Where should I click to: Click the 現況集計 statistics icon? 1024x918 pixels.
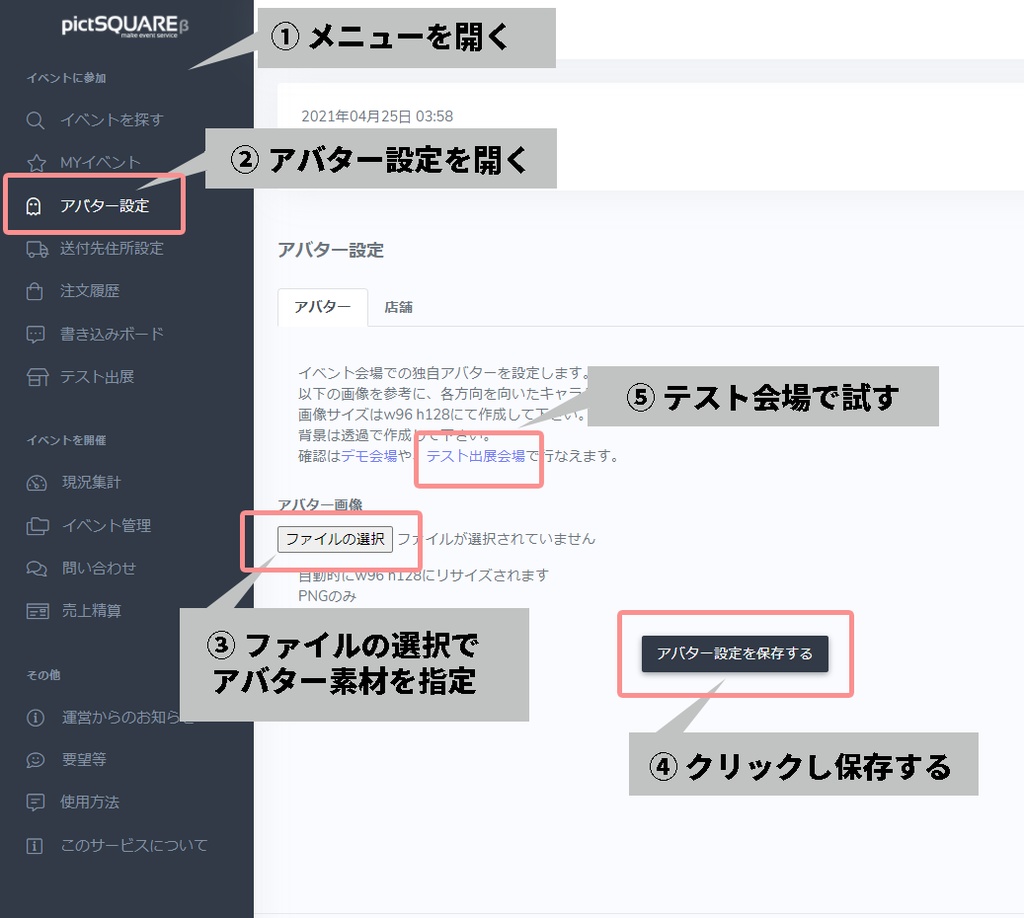(35, 483)
